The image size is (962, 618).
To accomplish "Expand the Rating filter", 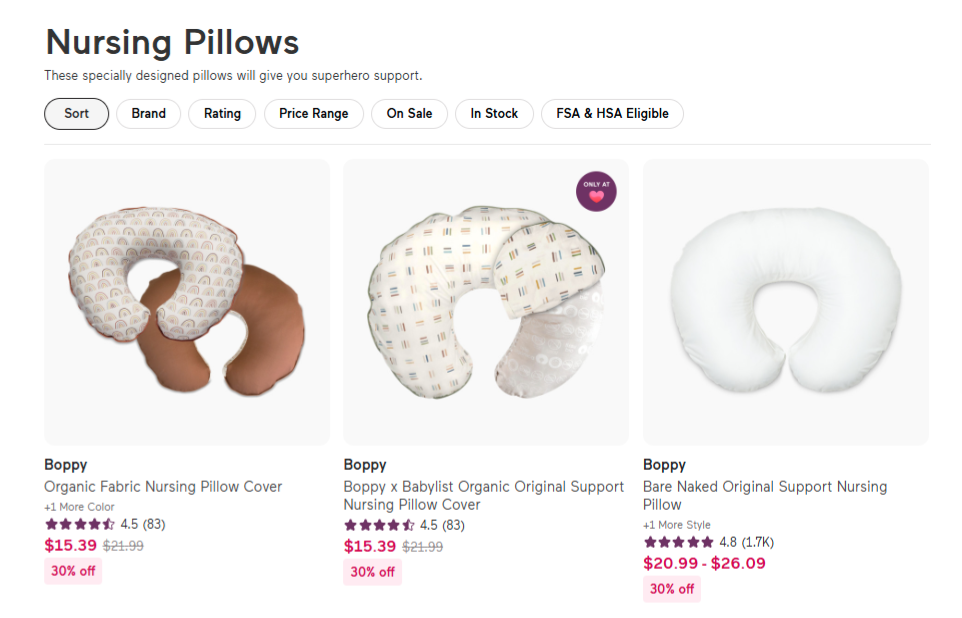I will tap(221, 113).
